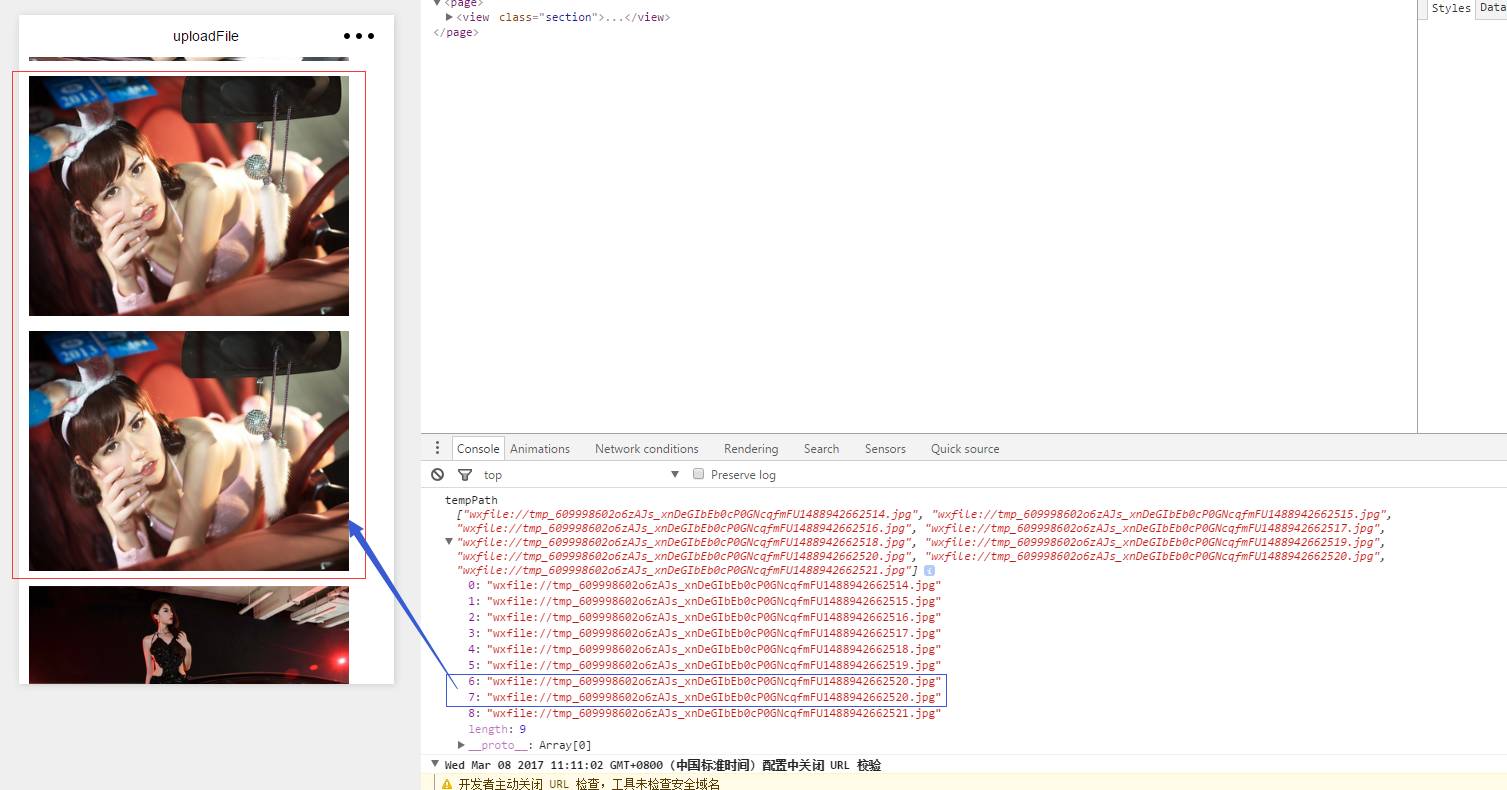This screenshot has height=790, width=1507.
Task: Open the Sensors tab
Action: 884,449
